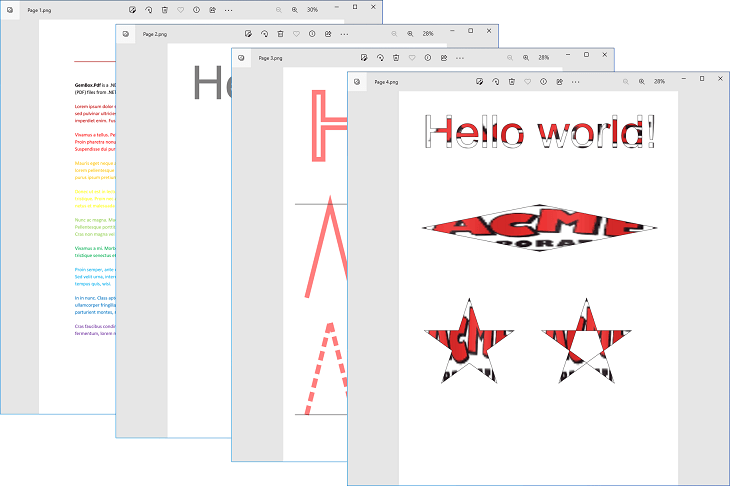The image size is (730, 486).
Task: Show file info for Page 4.png
Action: [544, 81]
